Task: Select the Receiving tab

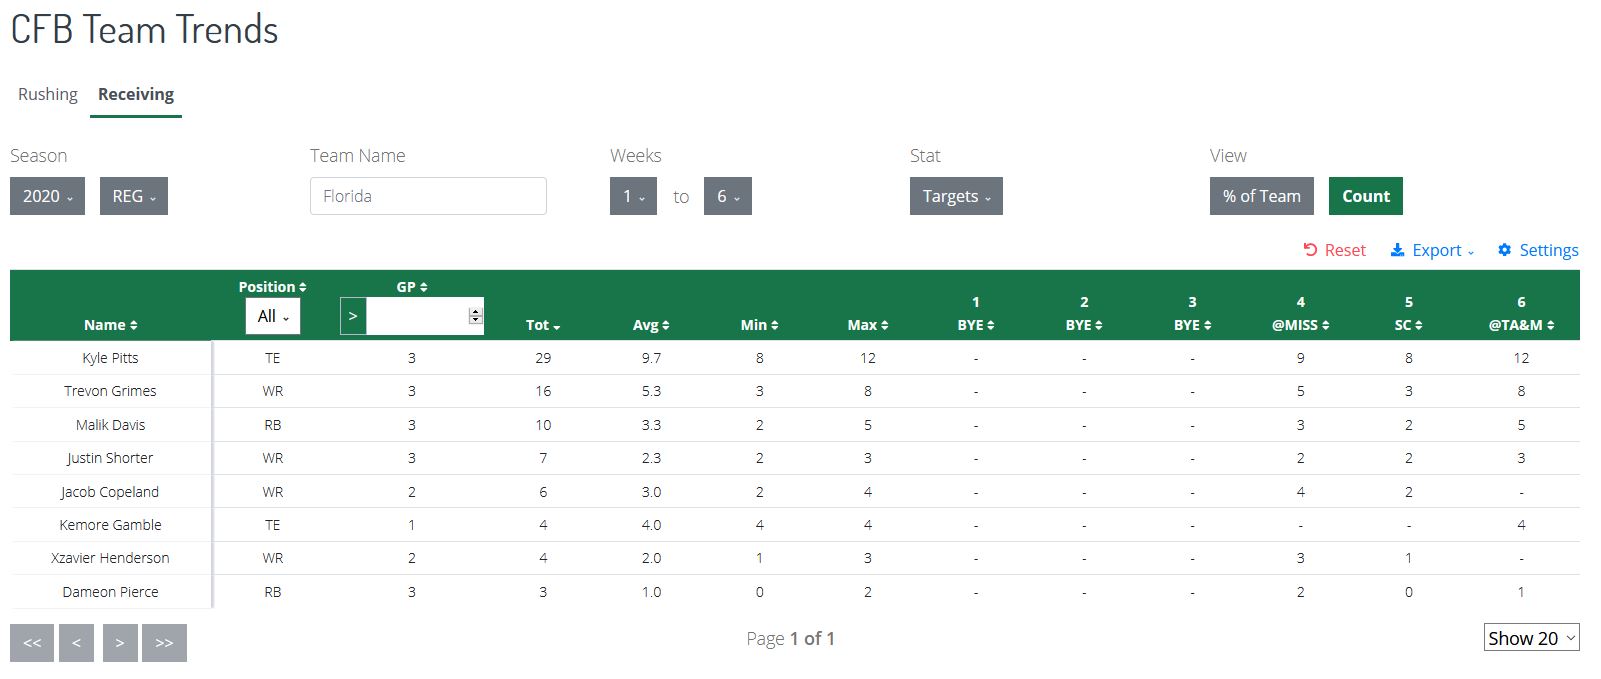Action: [136, 94]
